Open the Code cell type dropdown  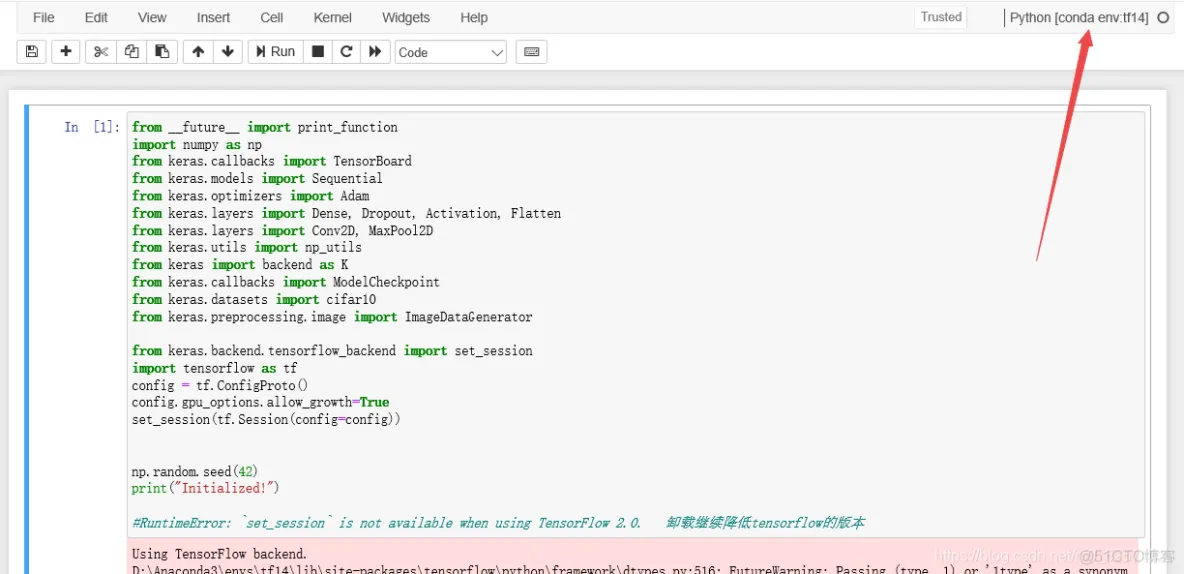[451, 52]
